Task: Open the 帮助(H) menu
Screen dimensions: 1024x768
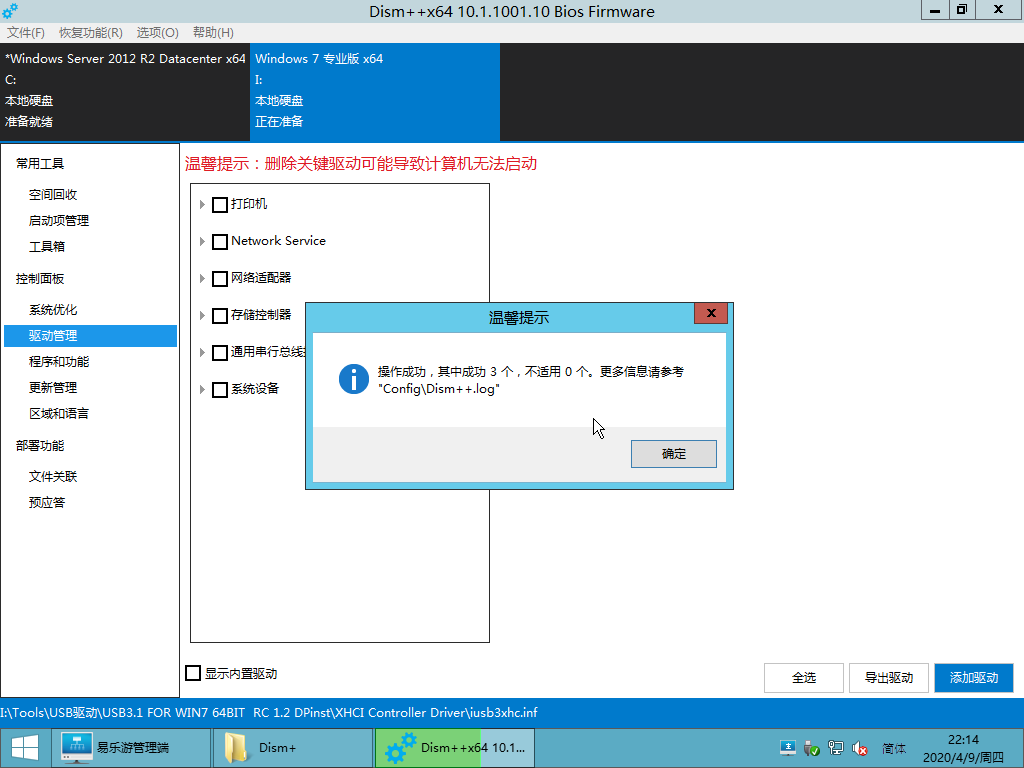Action: pos(213,33)
